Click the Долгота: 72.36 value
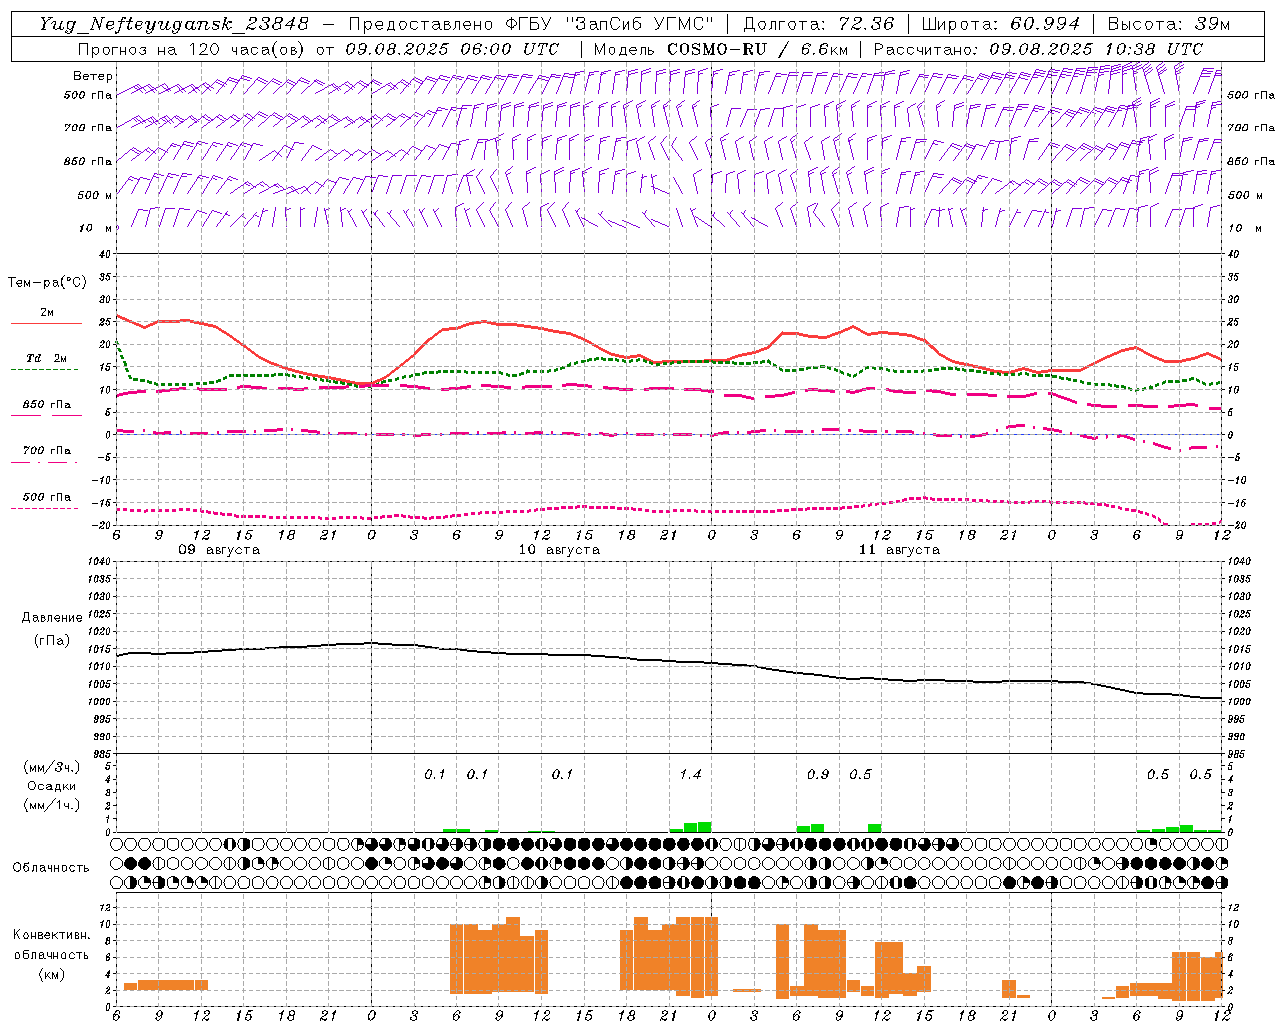Screen dimensions: 1280x1024 (818, 24)
